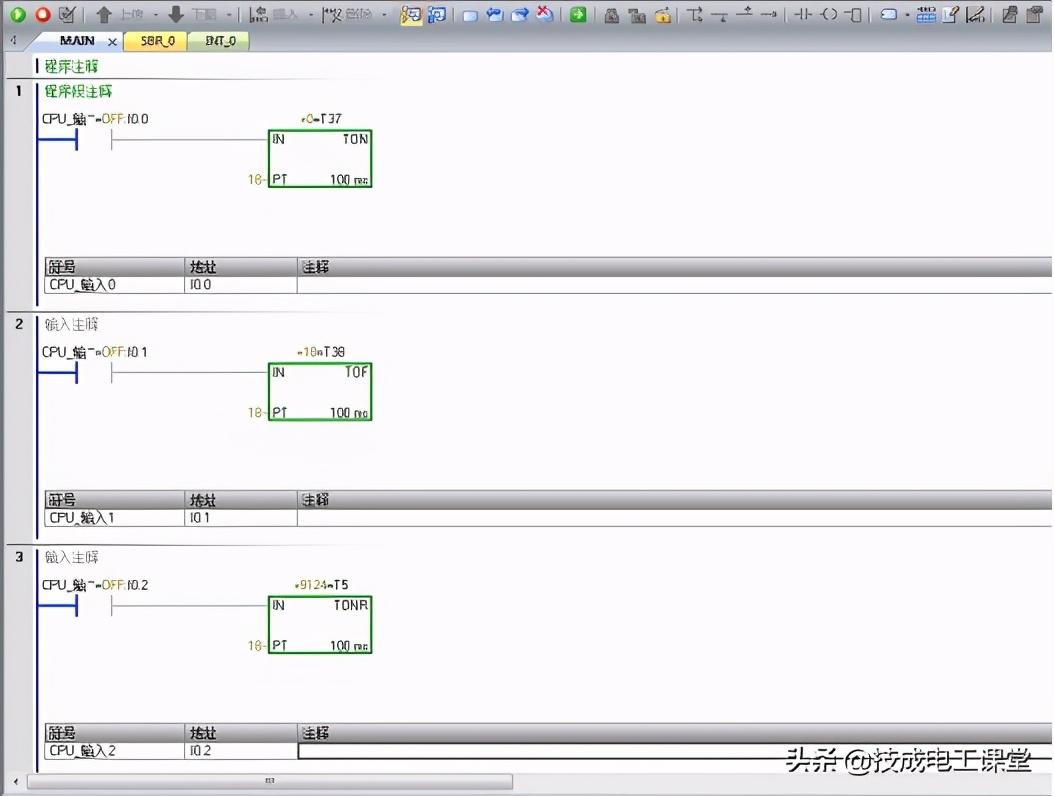This screenshot has width=1054, height=796.
Task: Click the red STOP PLC button
Action: [43, 14]
